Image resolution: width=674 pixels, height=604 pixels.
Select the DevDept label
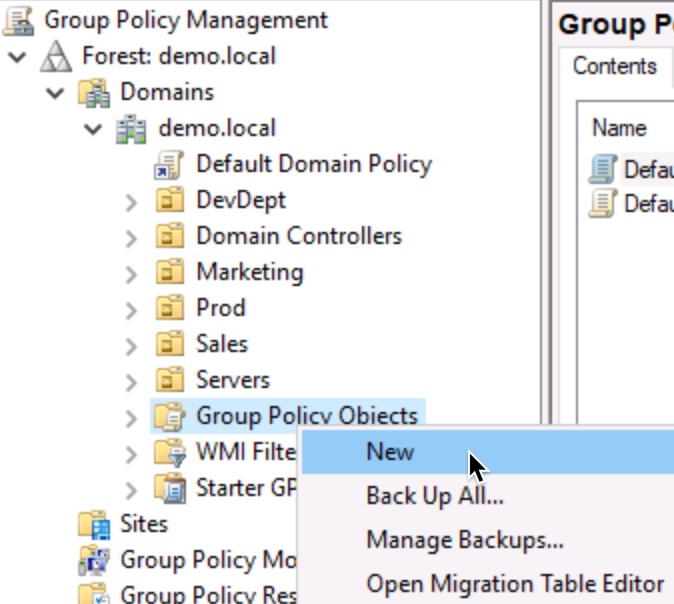tap(241, 201)
